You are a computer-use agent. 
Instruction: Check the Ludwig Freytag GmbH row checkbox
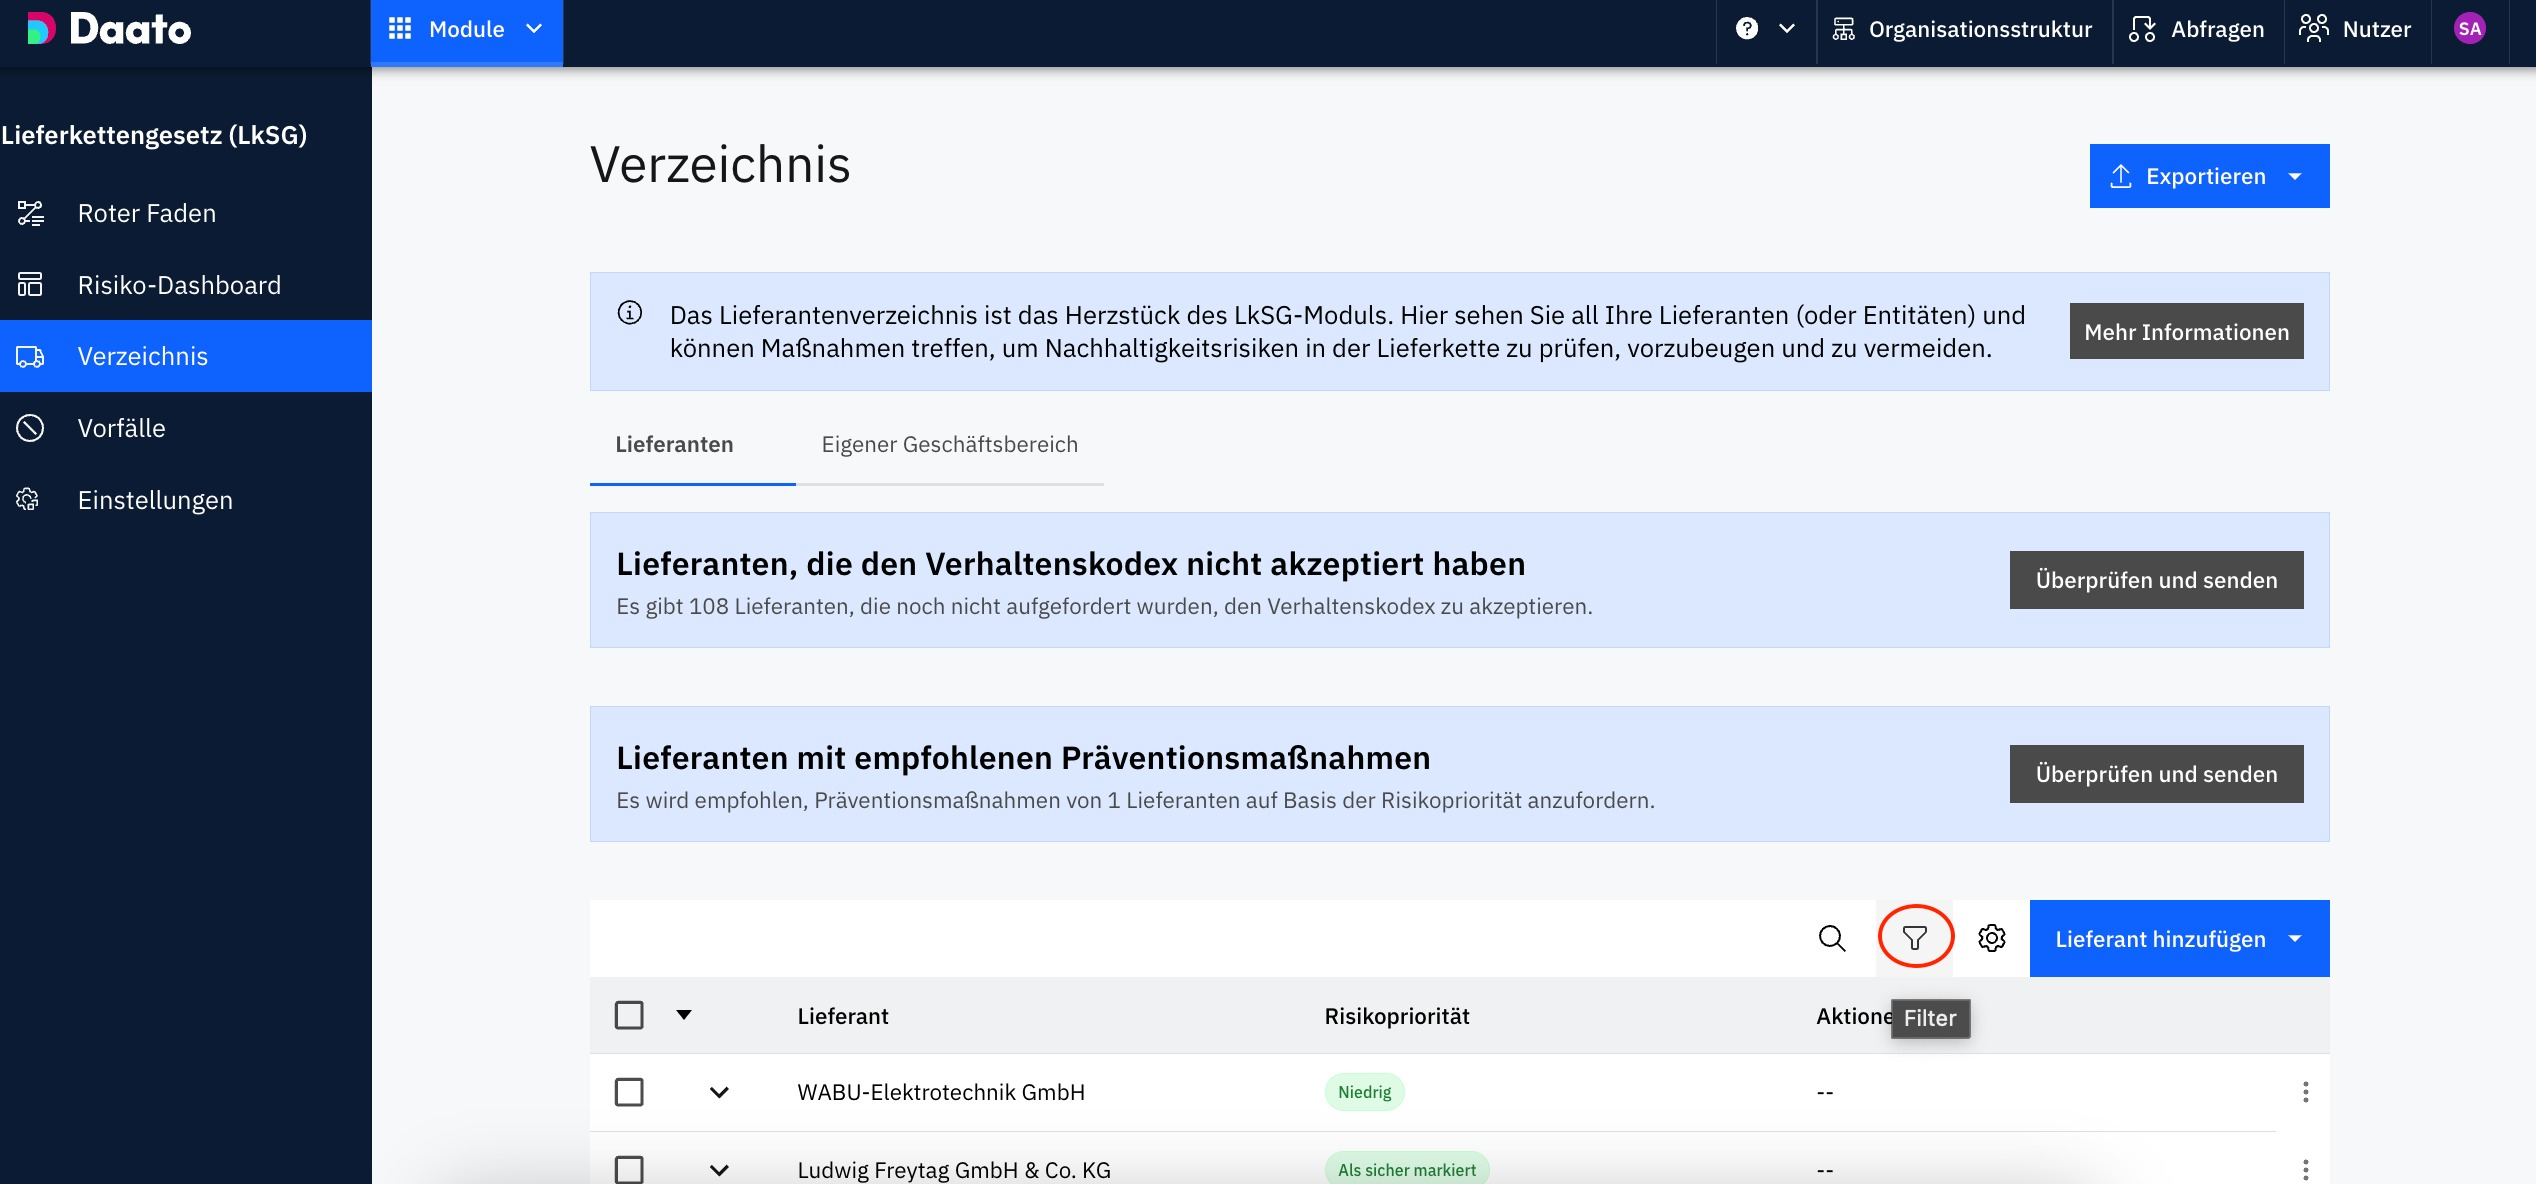coord(629,1169)
